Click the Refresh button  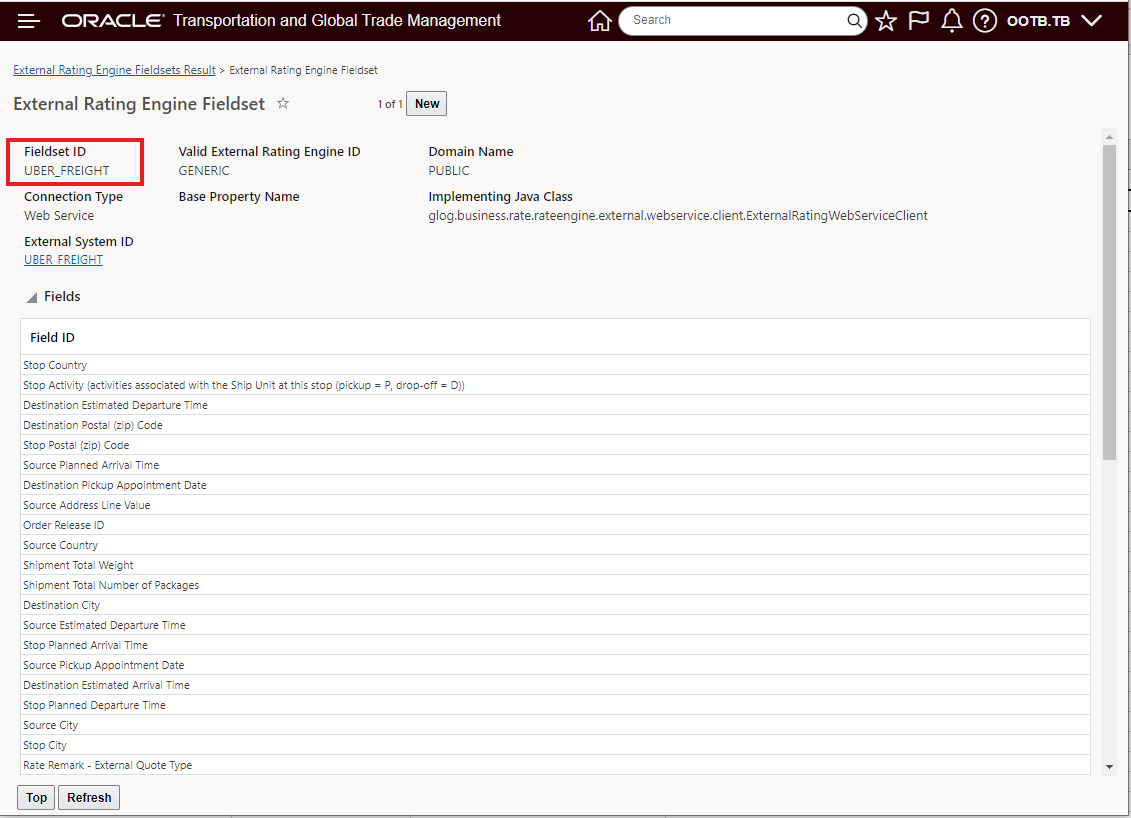click(x=89, y=797)
